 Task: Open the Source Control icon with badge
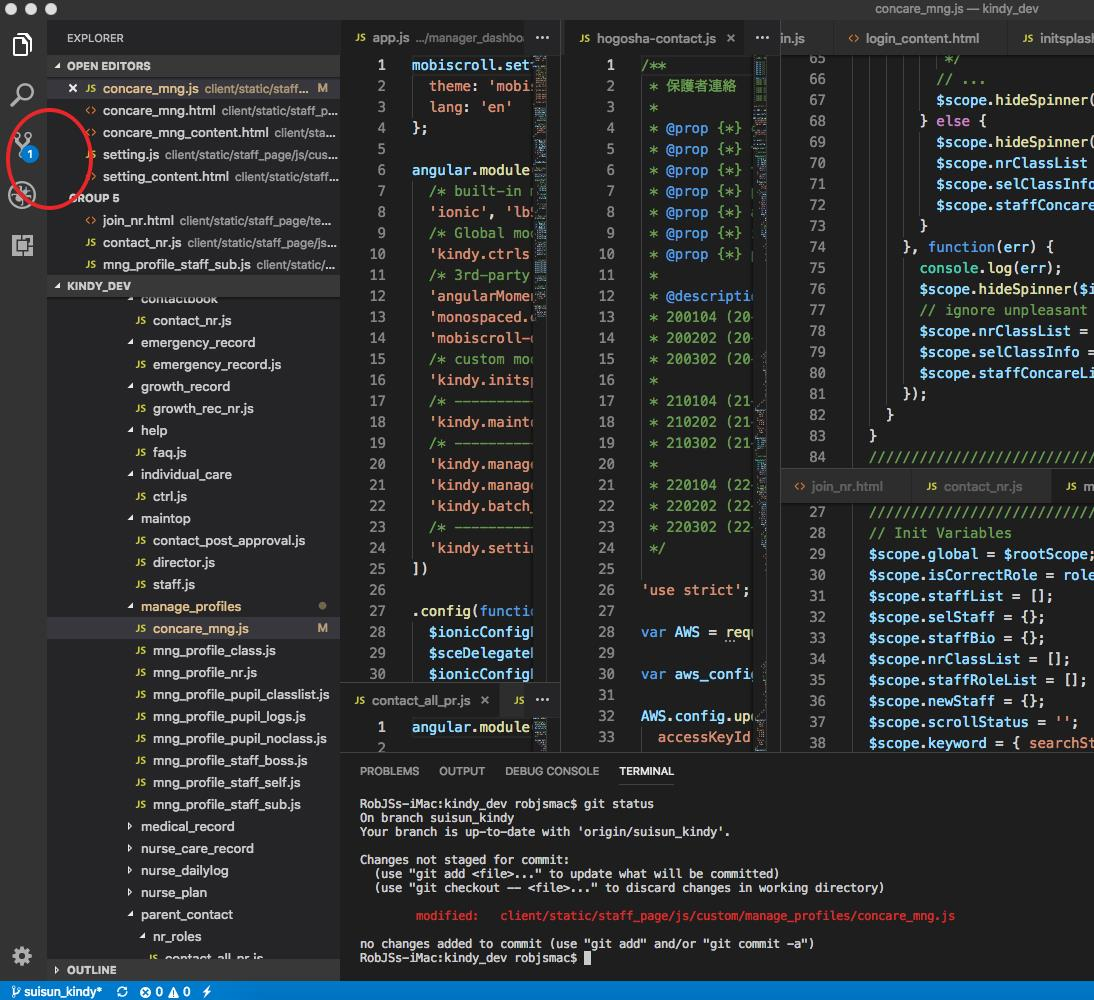(x=22, y=145)
